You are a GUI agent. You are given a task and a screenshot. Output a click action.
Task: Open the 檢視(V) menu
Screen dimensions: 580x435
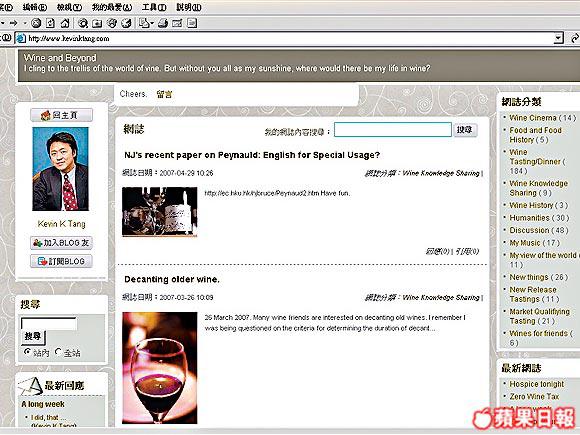click(69, 7)
